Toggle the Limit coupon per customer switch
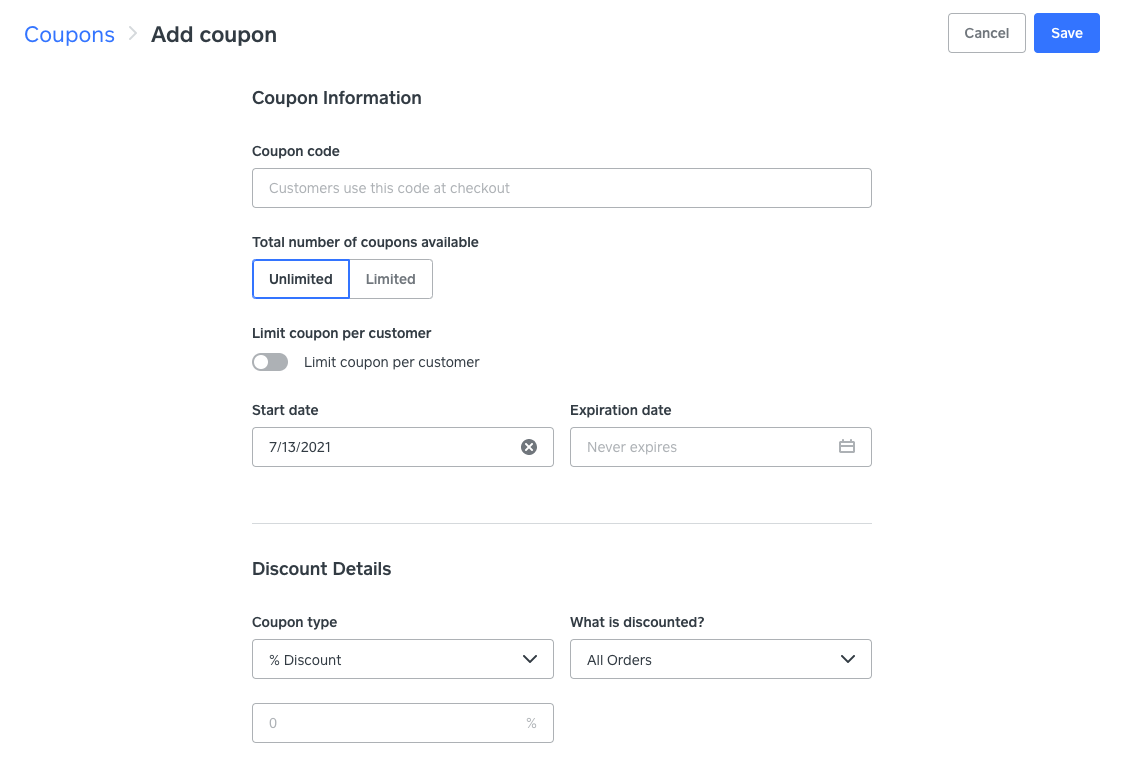Image resolution: width=1129 pixels, height=768 pixels. (x=270, y=362)
